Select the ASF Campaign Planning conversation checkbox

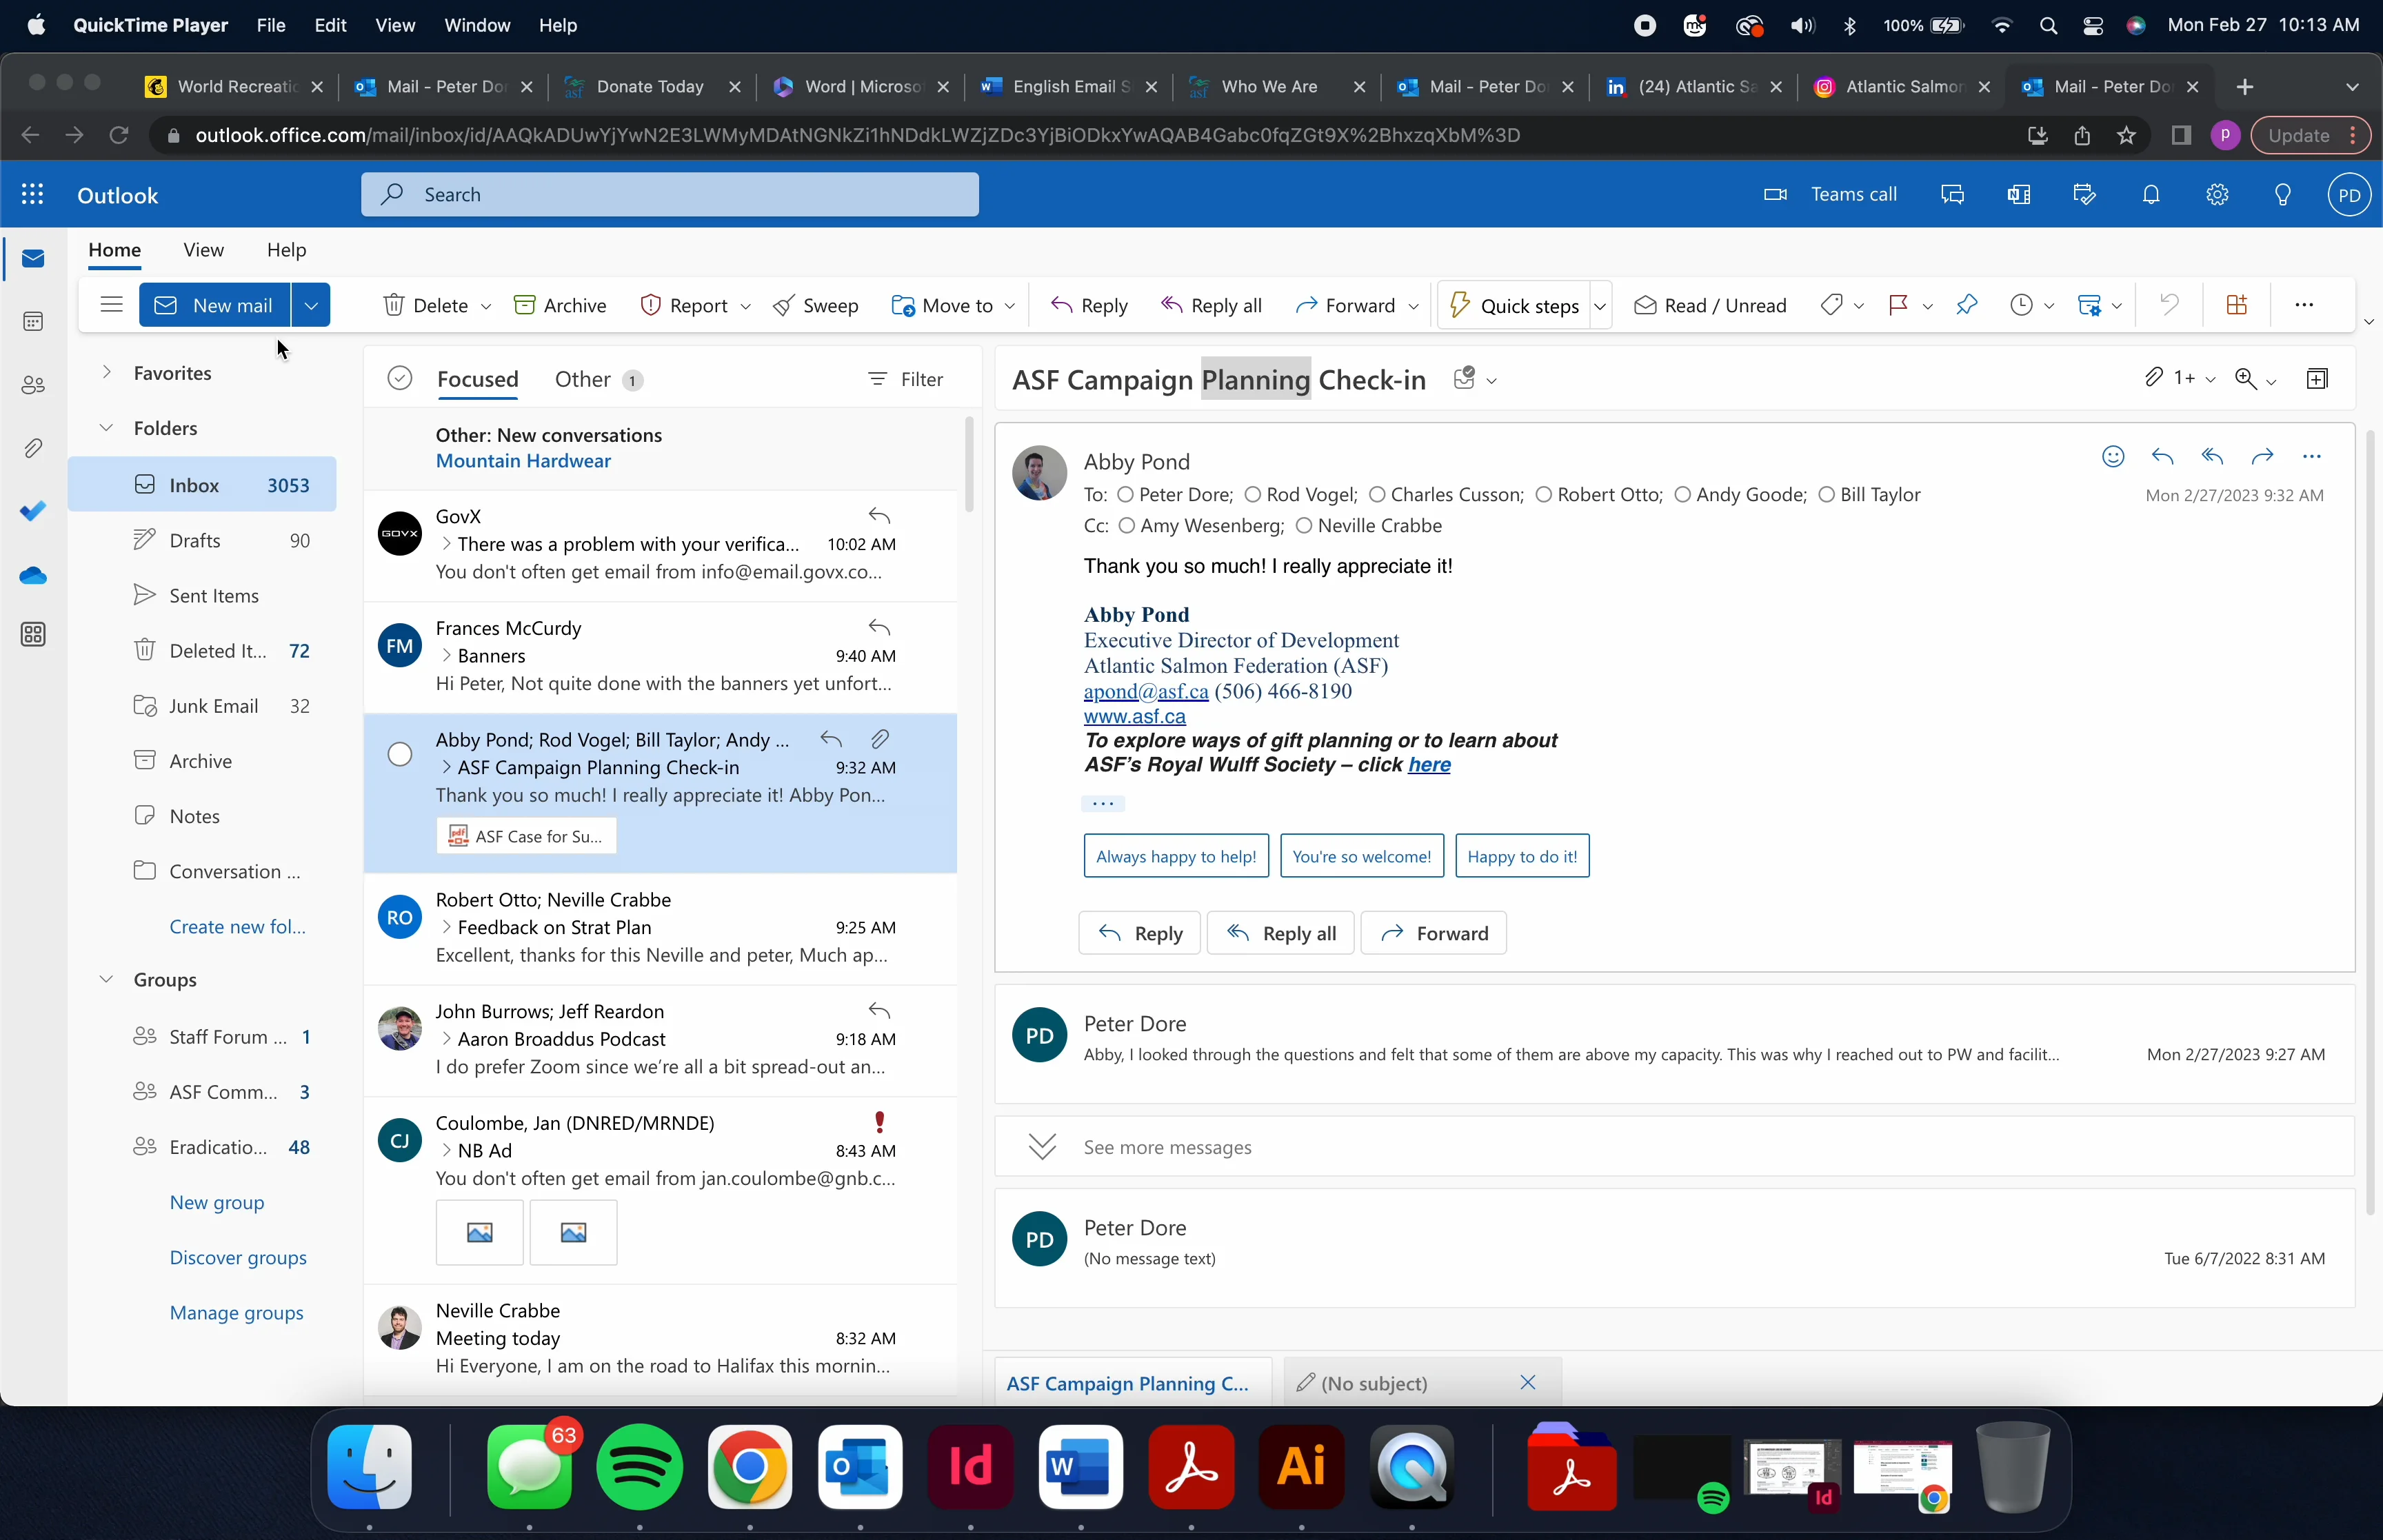(400, 754)
